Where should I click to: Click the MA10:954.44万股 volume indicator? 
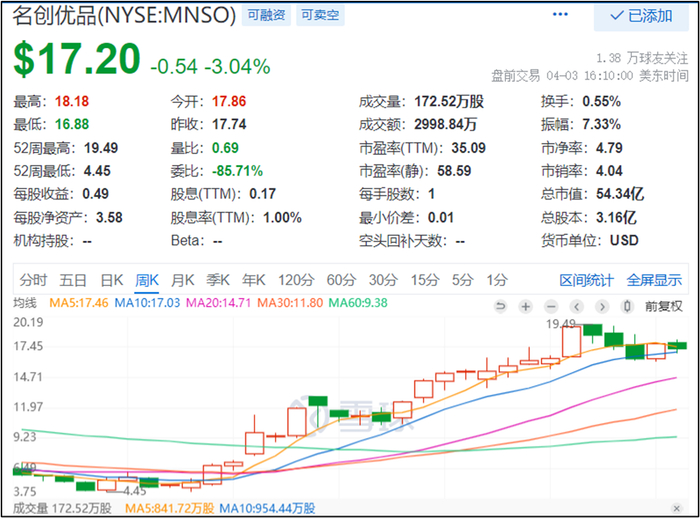267,508
